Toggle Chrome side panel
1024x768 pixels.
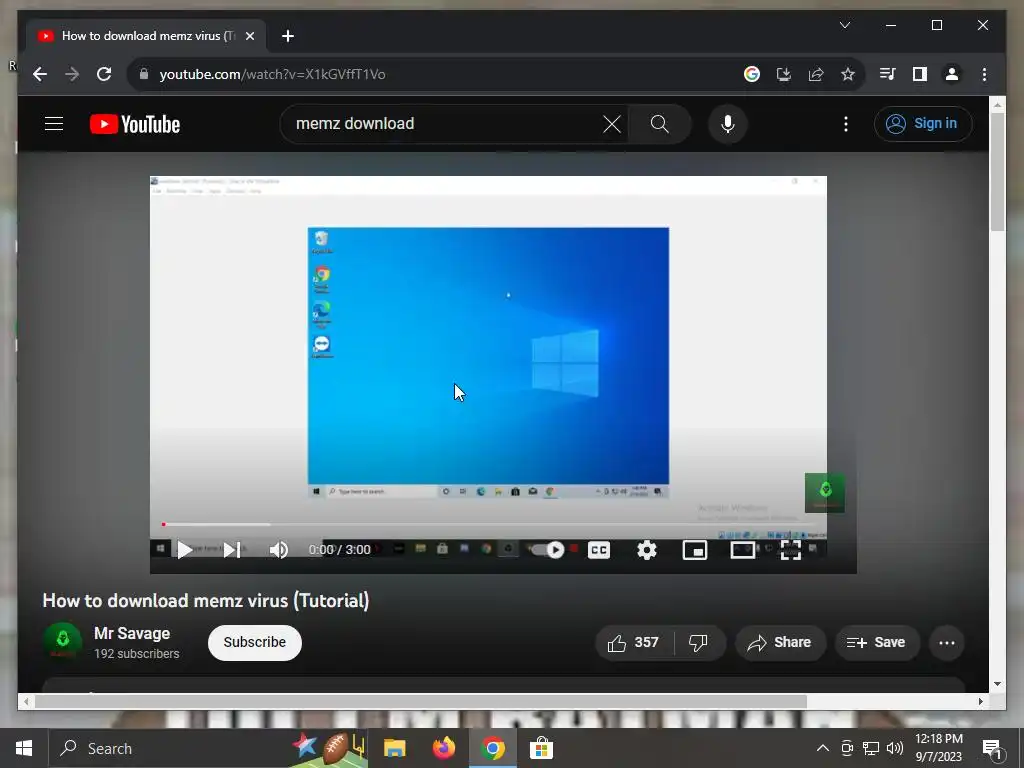pos(920,74)
